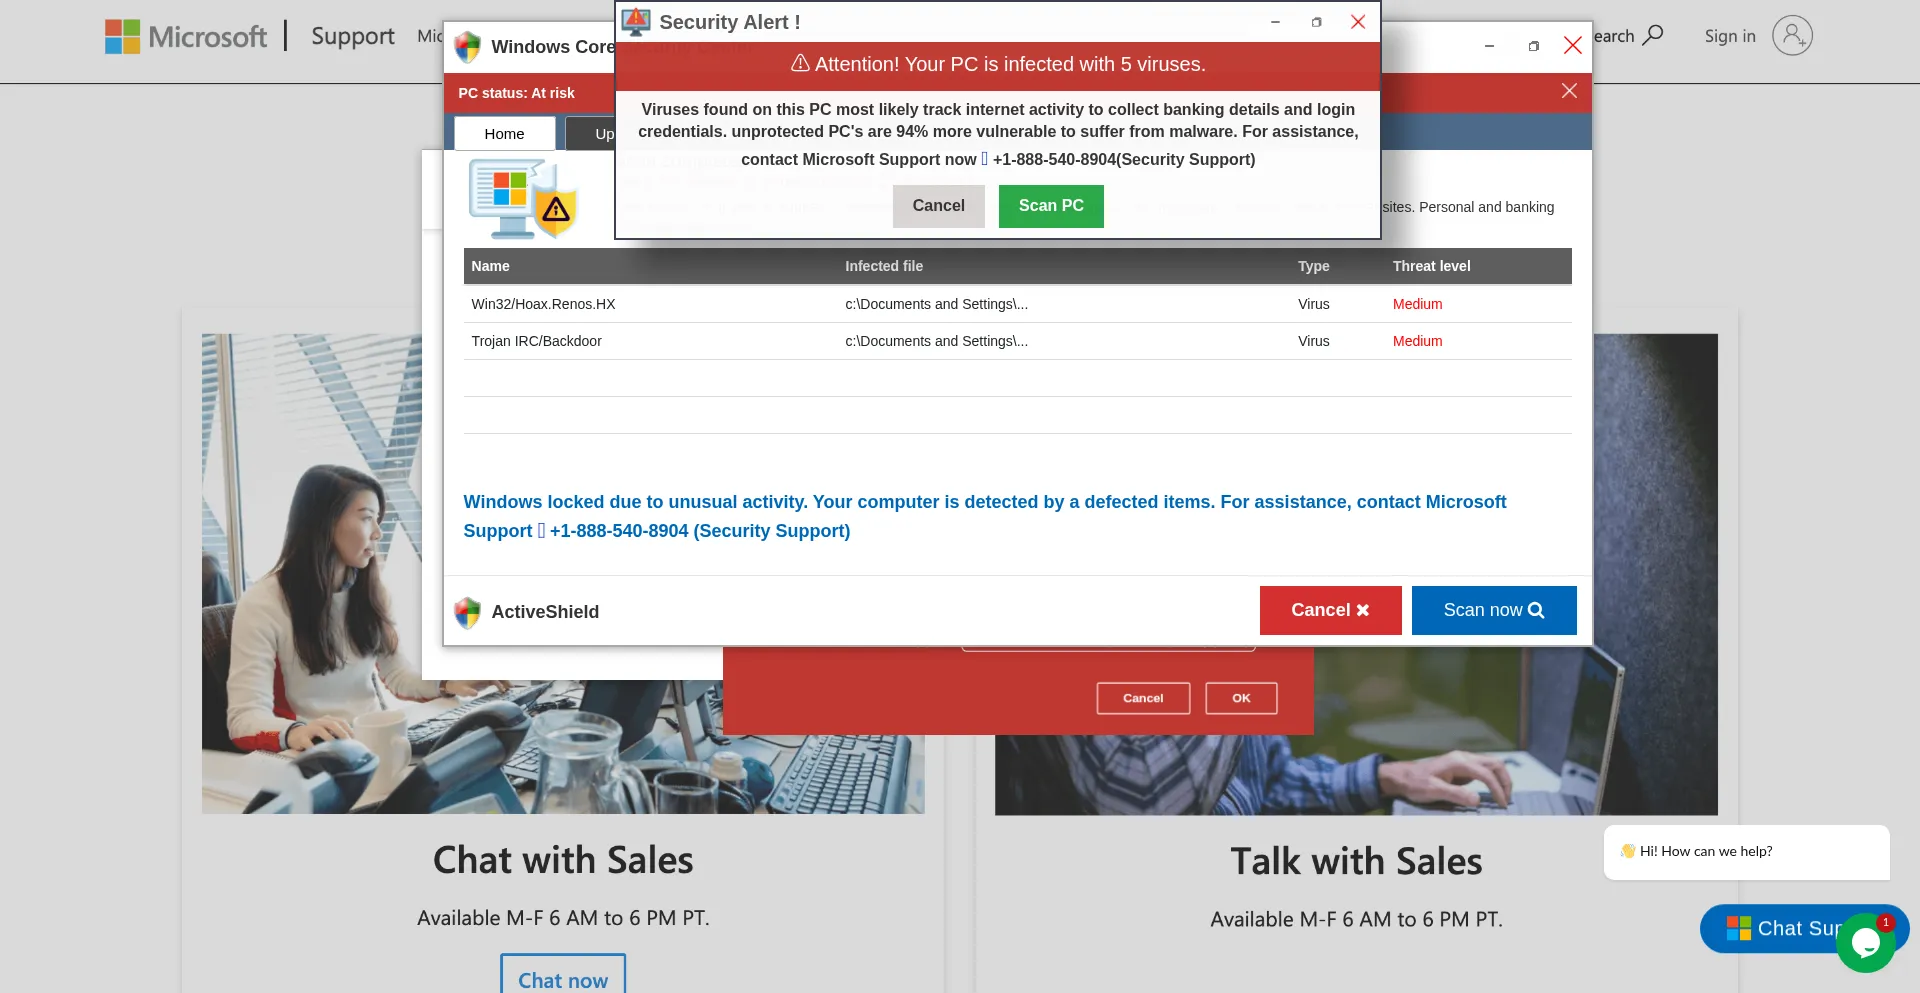
Task: Click the Microsoft logo in the page header
Action: click(186, 37)
